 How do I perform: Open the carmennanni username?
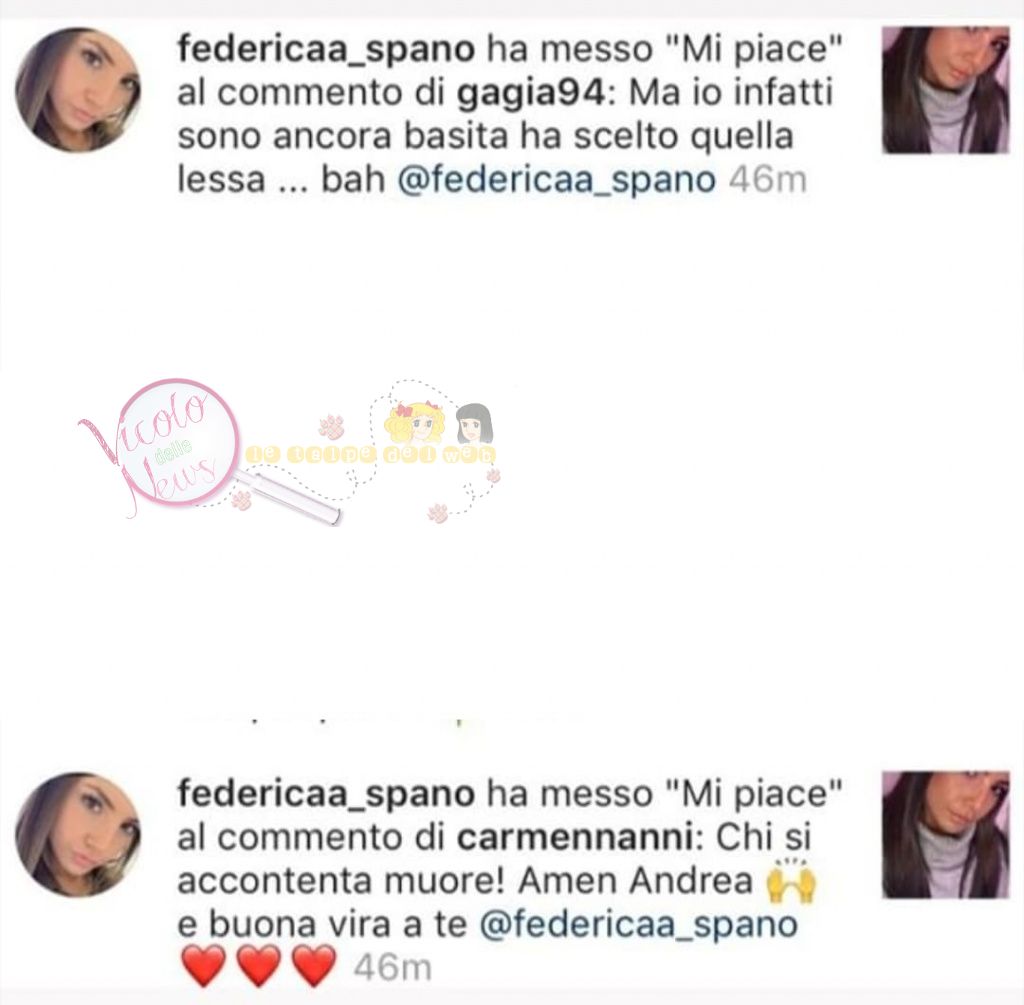574,838
